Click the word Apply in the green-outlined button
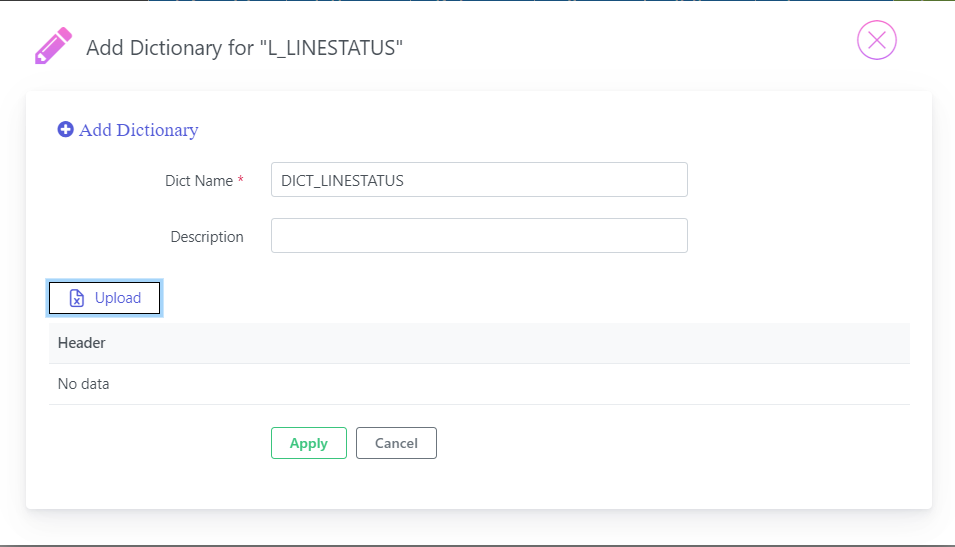The height and width of the screenshot is (547, 955). tap(309, 443)
